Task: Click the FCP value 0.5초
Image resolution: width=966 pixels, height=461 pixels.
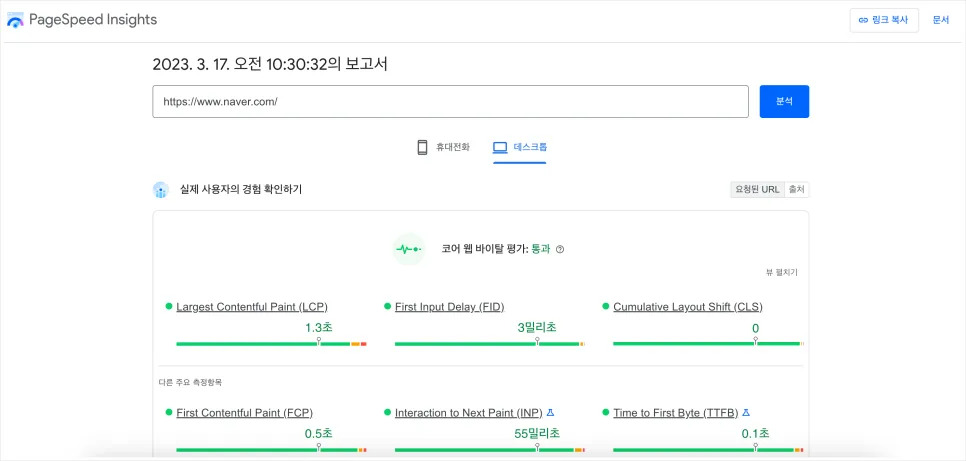Action: point(319,434)
